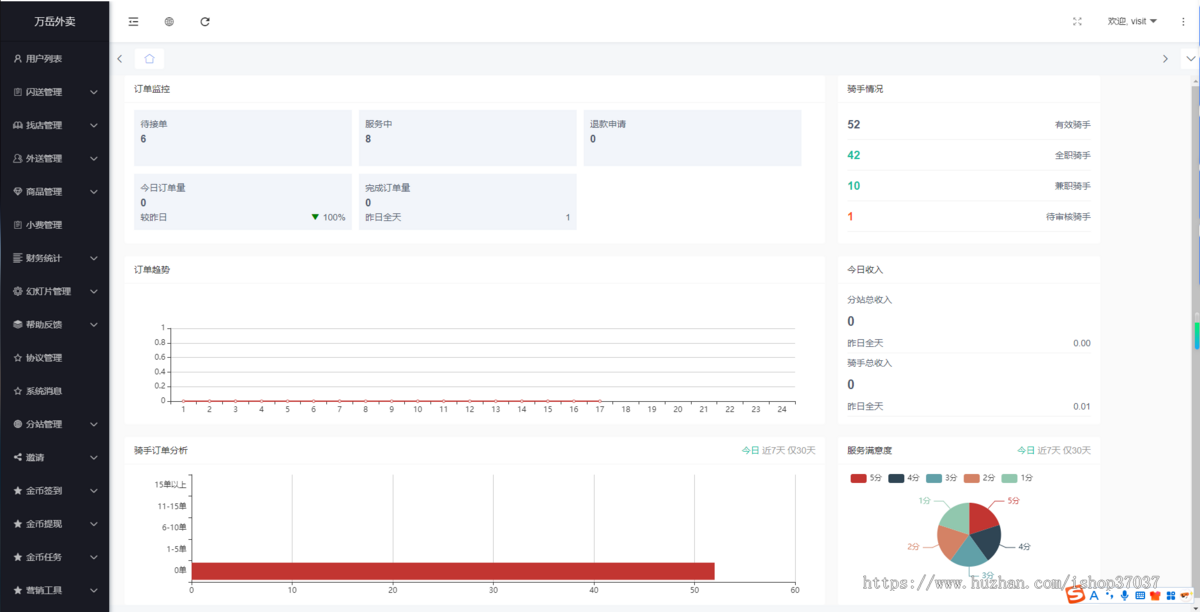Toggle the 3分 legend in satisfaction chart

(x=942, y=478)
